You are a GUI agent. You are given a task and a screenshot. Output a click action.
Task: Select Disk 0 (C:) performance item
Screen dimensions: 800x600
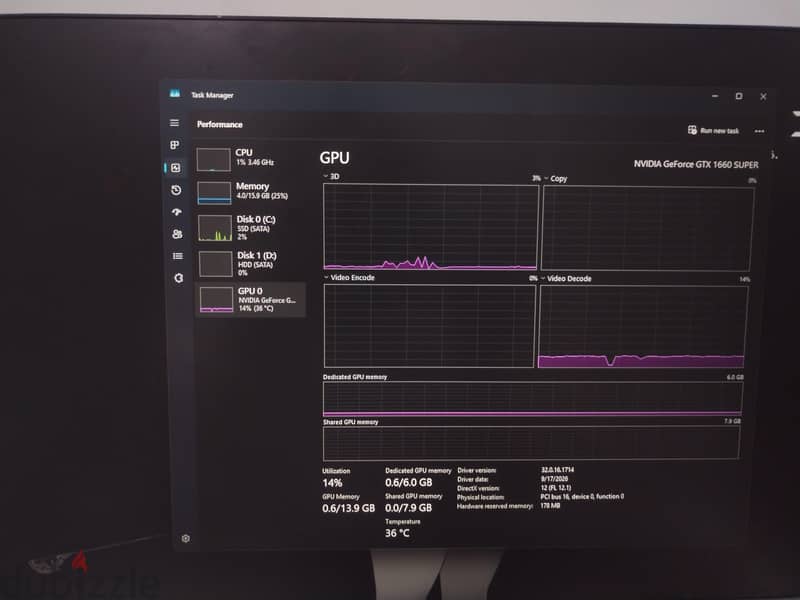pos(251,228)
